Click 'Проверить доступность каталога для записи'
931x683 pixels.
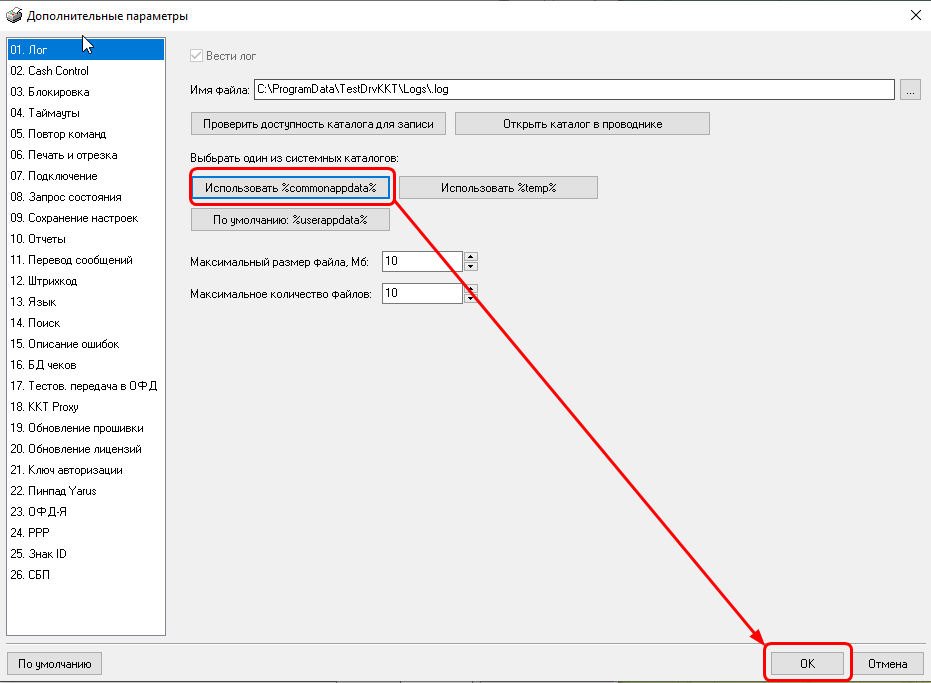point(318,124)
